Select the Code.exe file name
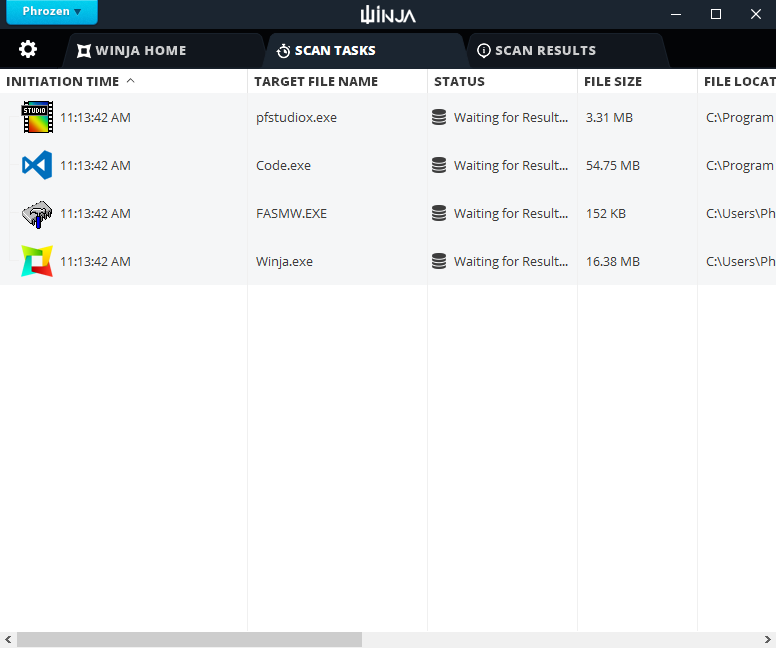This screenshot has width=776, height=648. coord(284,165)
